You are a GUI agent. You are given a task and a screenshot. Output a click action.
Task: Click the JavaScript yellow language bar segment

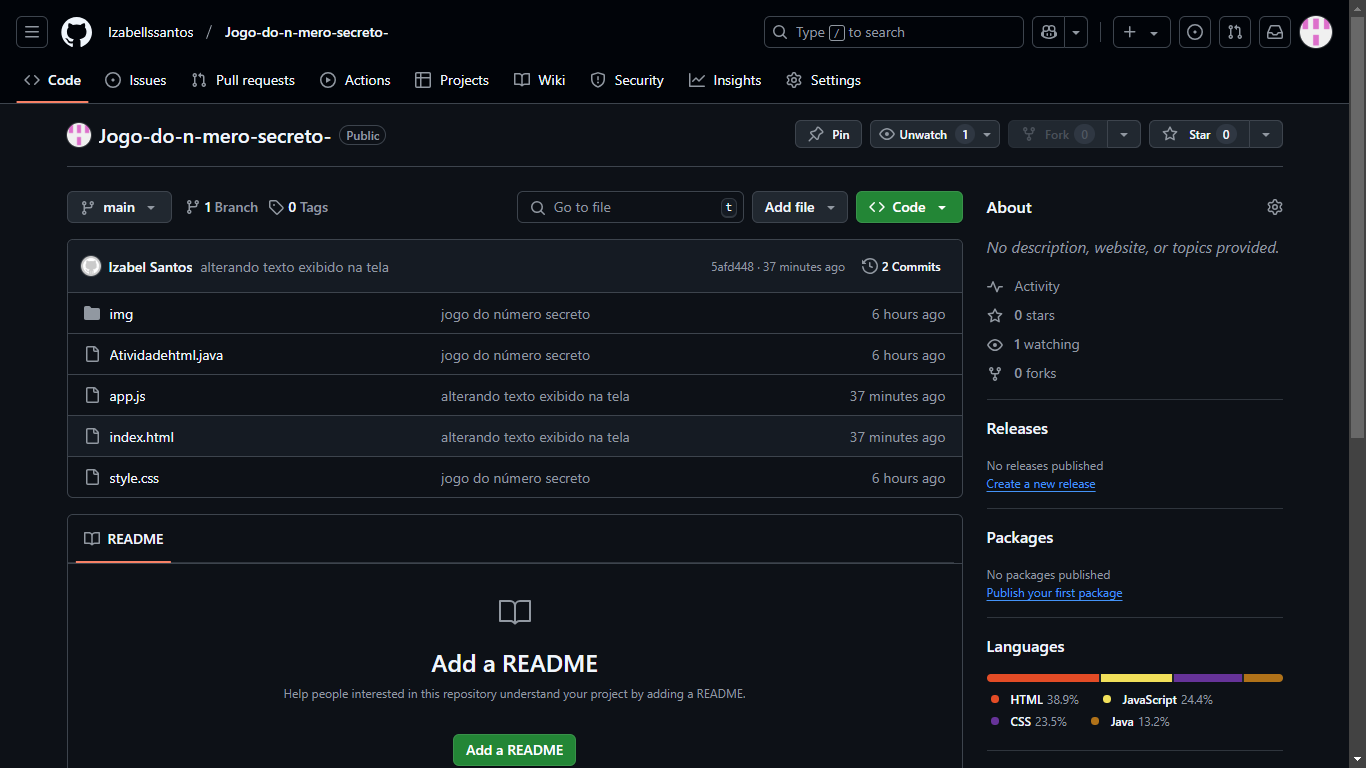point(1137,678)
